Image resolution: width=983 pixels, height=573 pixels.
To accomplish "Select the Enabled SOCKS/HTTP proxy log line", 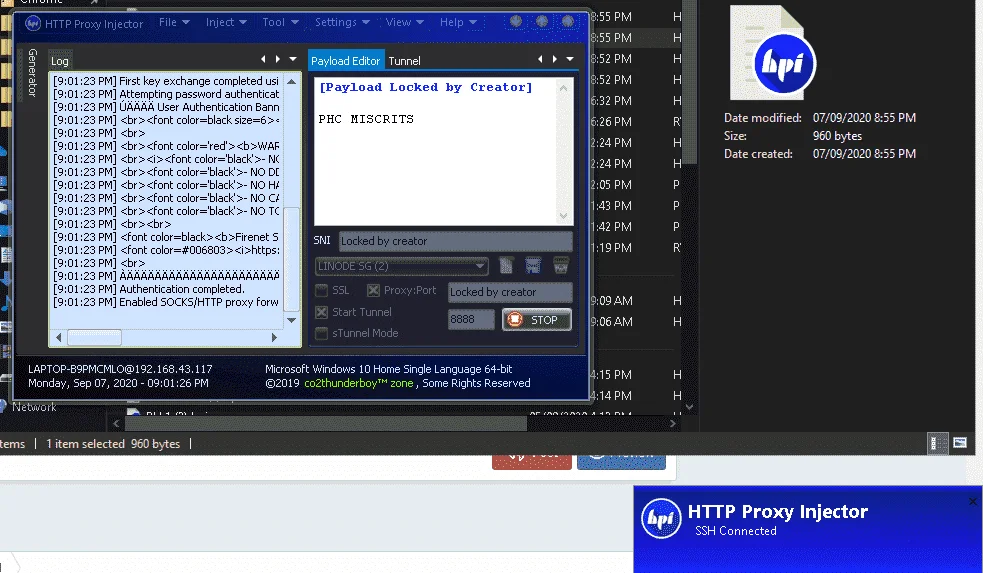I will click(x=166, y=302).
